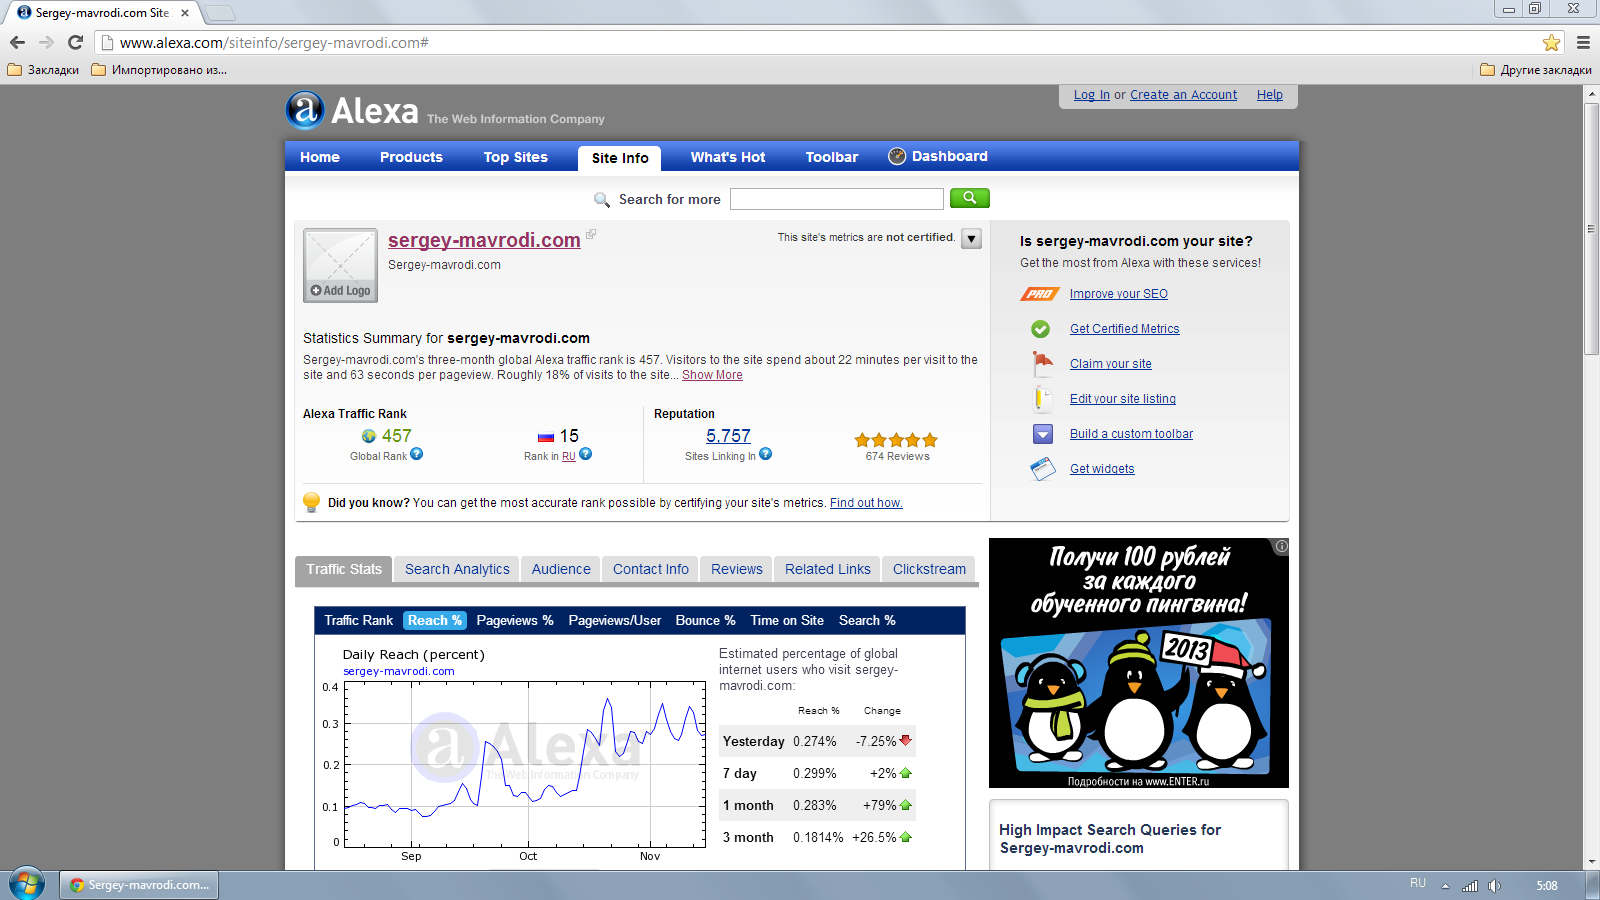
Task: Click Log In link
Action: click(1092, 95)
